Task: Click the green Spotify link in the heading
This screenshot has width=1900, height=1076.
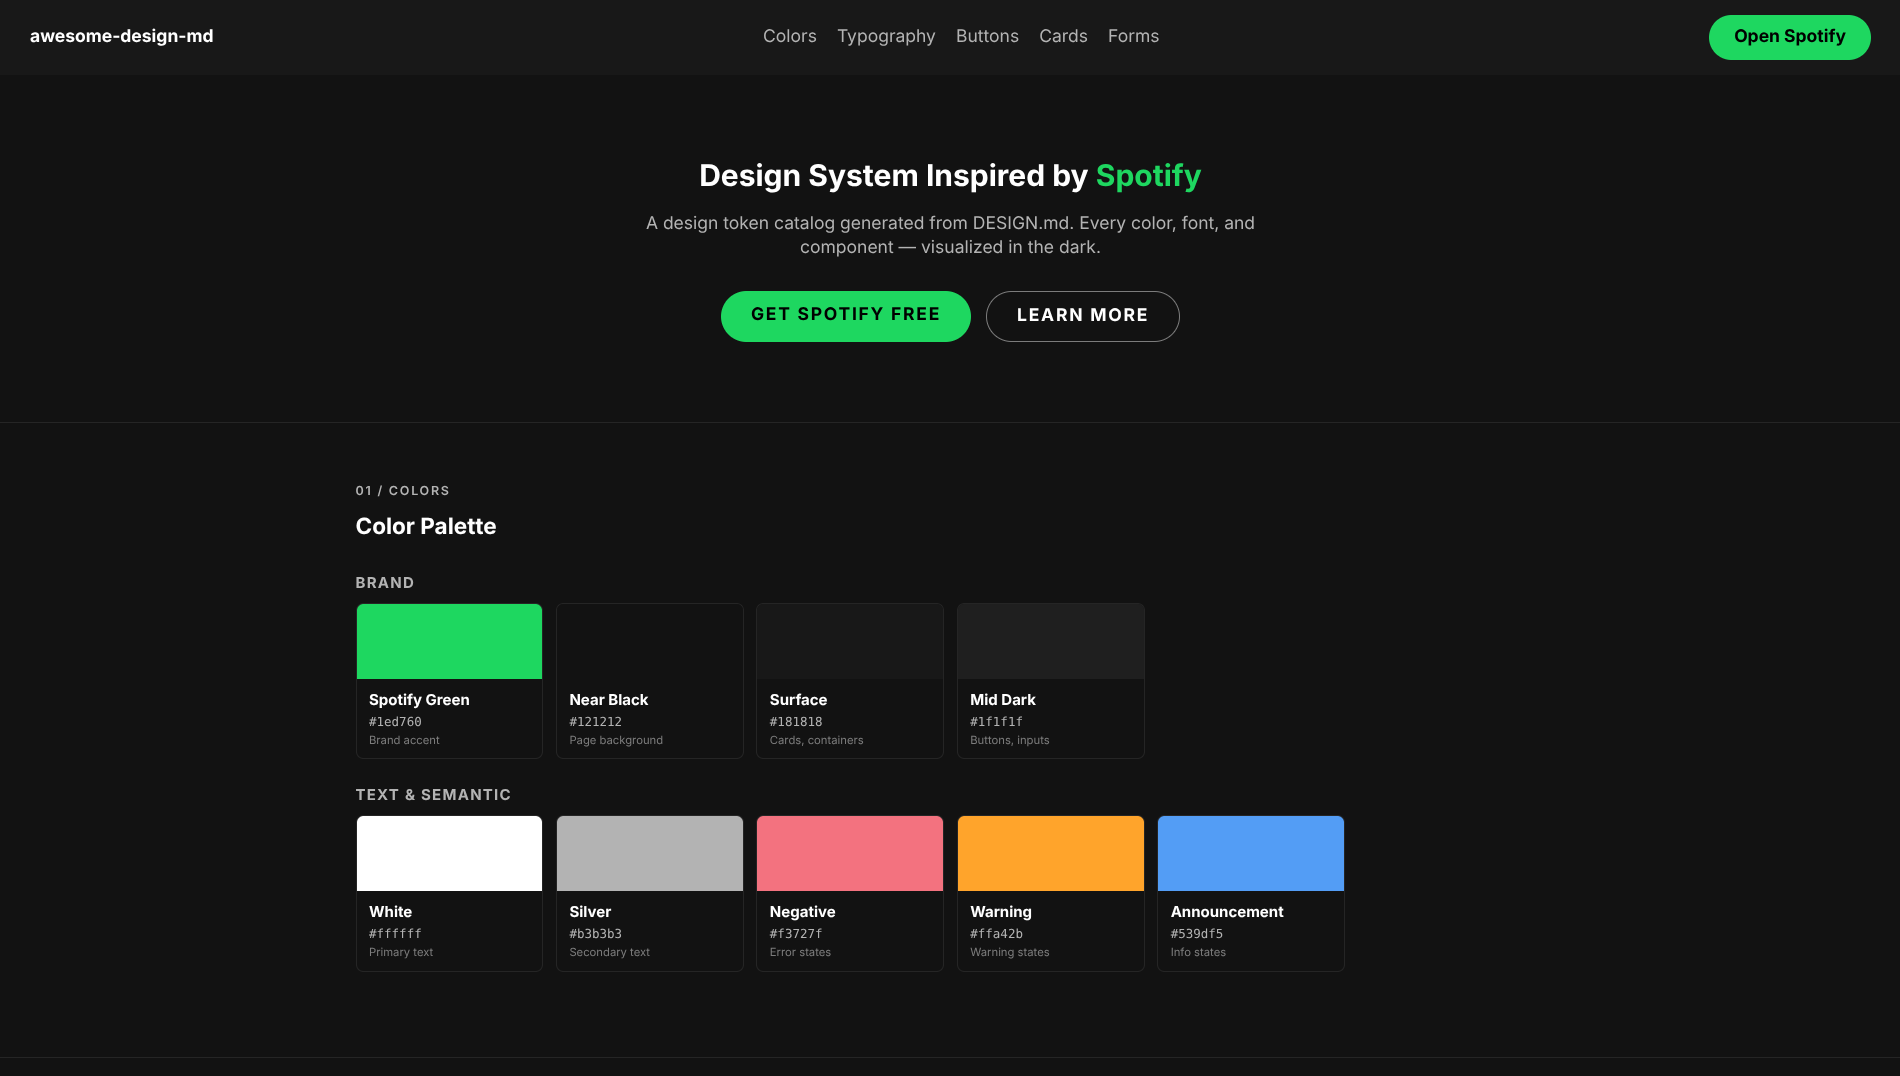Action: tap(1149, 175)
